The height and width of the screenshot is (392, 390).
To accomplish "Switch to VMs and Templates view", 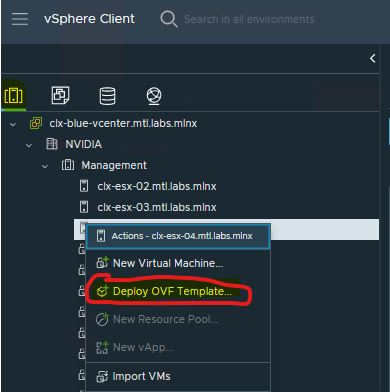I will point(60,95).
